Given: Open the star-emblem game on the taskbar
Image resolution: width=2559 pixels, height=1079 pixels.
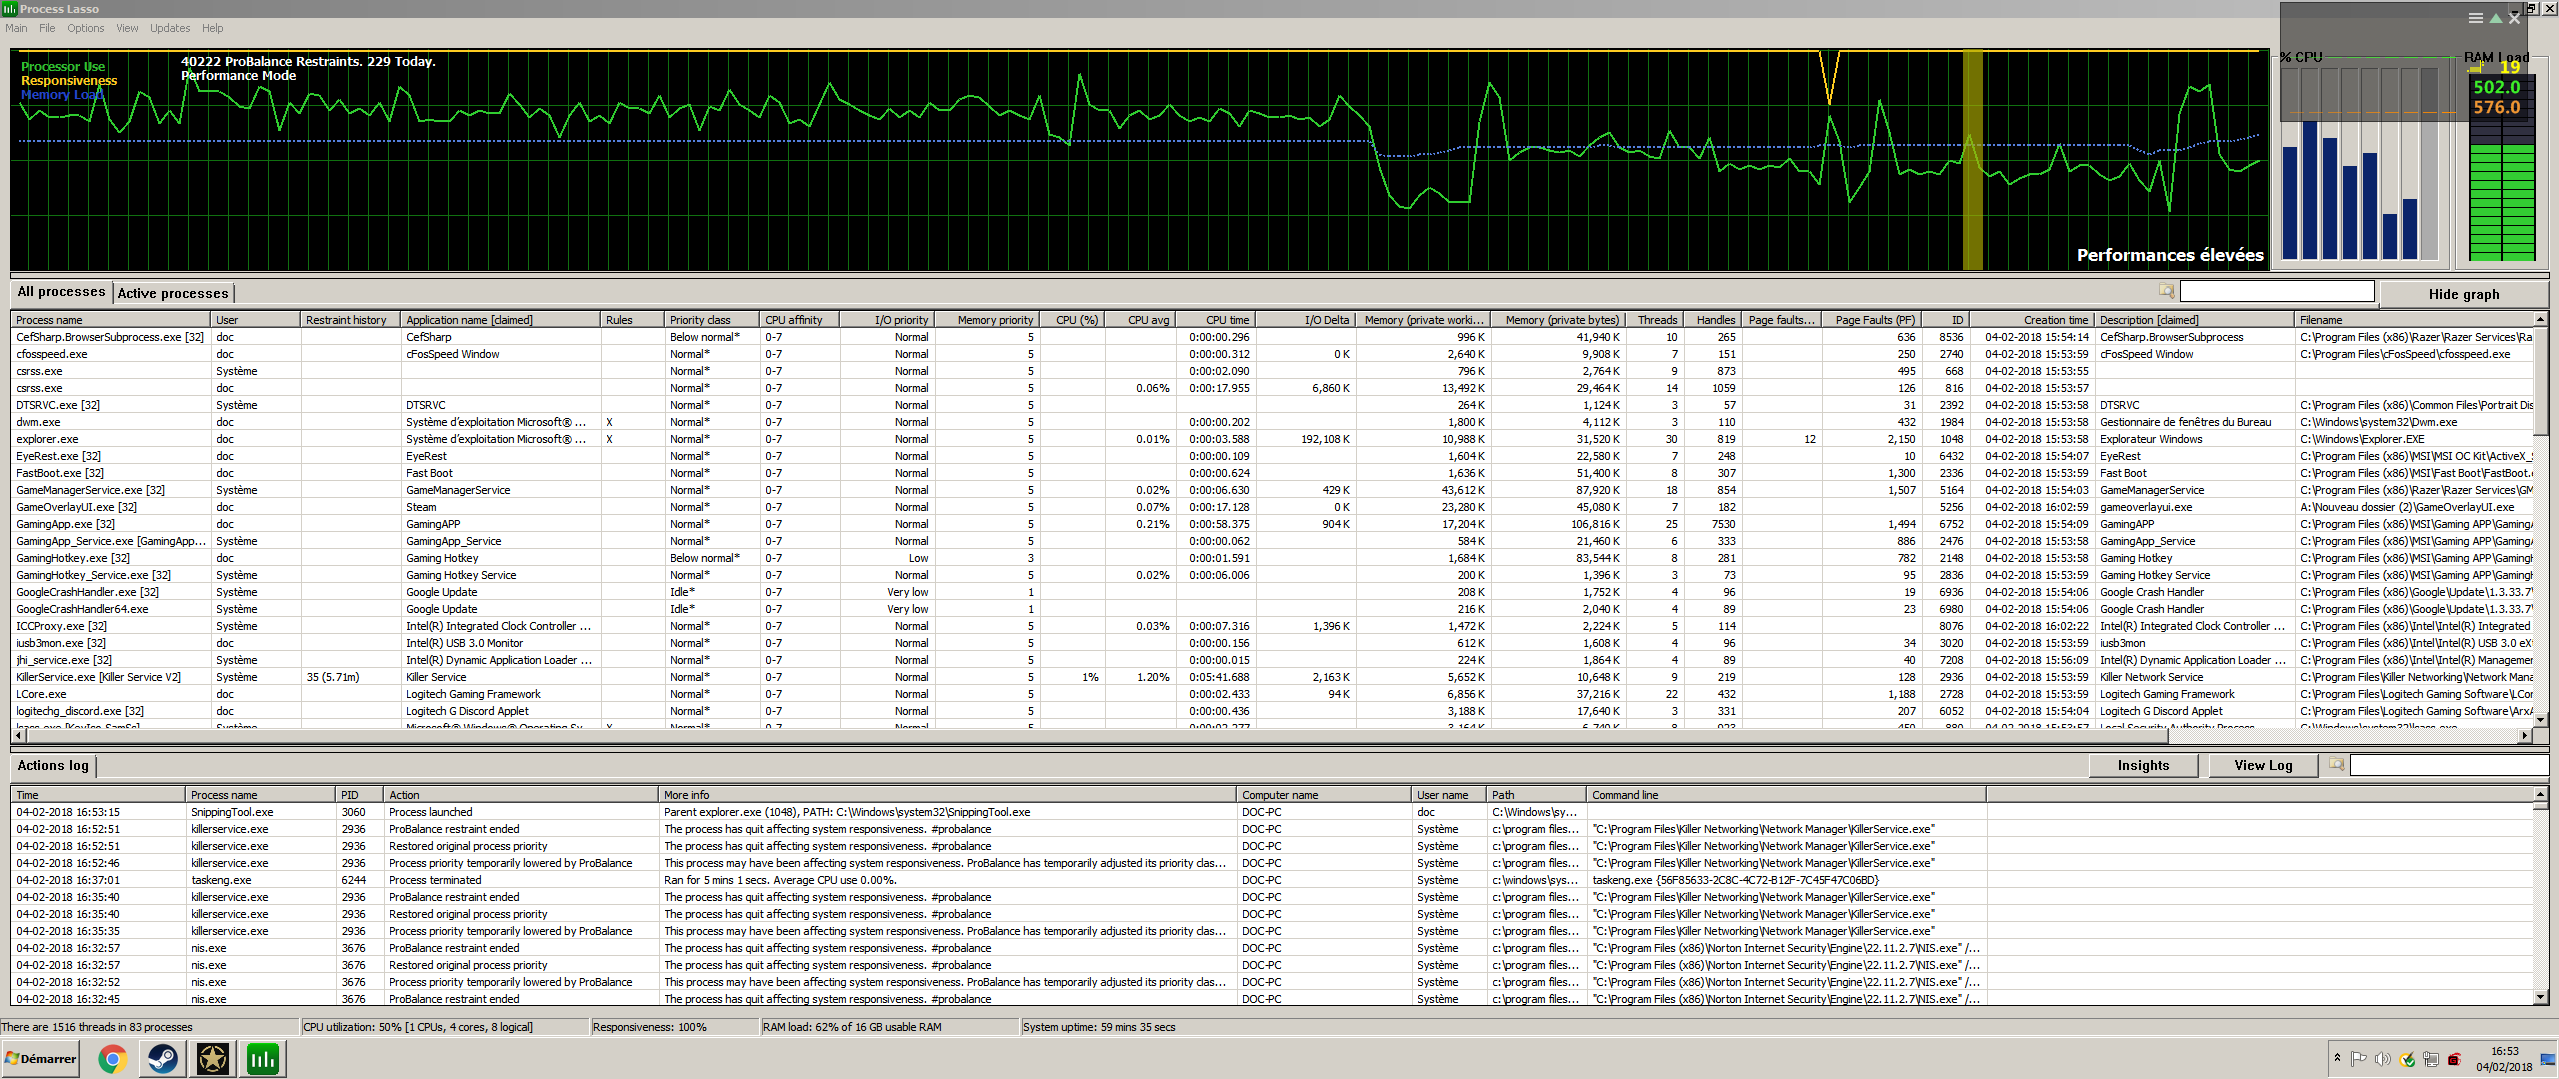Looking at the screenshot, I should coord(212,1059).
